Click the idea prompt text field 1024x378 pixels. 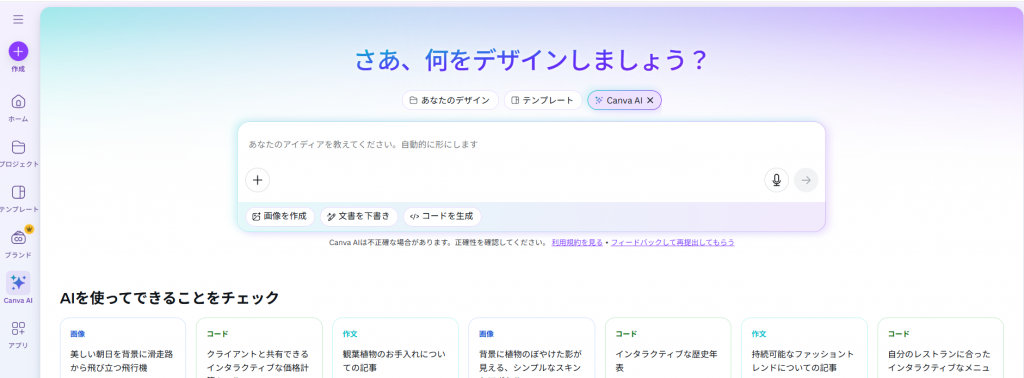click(x=532, y=144)
